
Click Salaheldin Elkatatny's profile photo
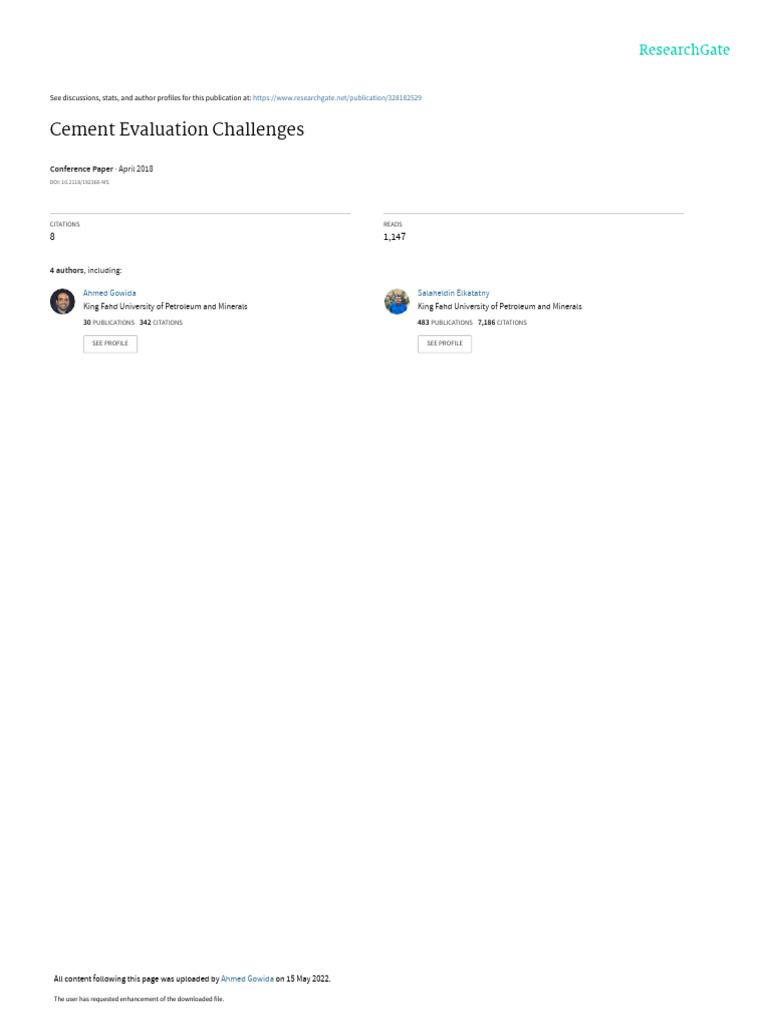click(x=397, y=302)
